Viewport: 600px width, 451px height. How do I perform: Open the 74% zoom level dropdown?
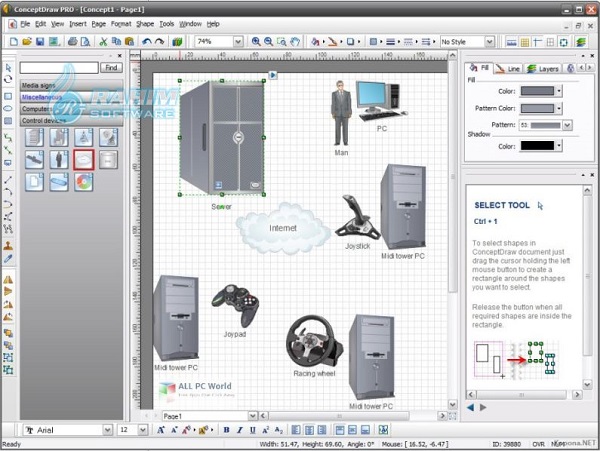click(238, 42)
